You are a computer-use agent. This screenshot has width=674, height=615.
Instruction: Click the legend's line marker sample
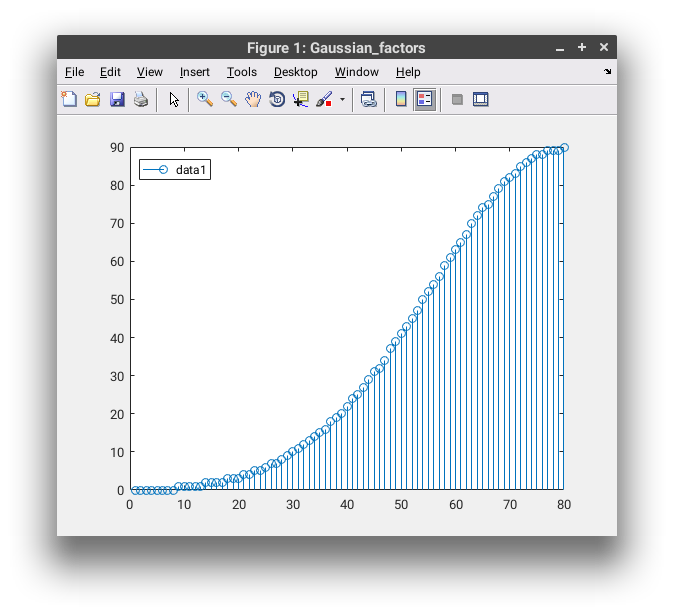[155, 170]
